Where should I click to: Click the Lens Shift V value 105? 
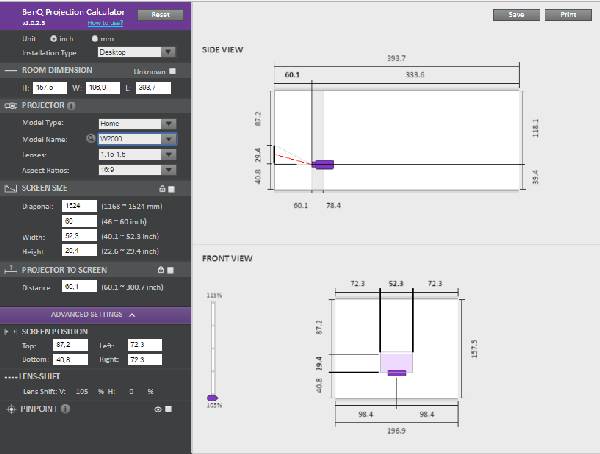82,392
